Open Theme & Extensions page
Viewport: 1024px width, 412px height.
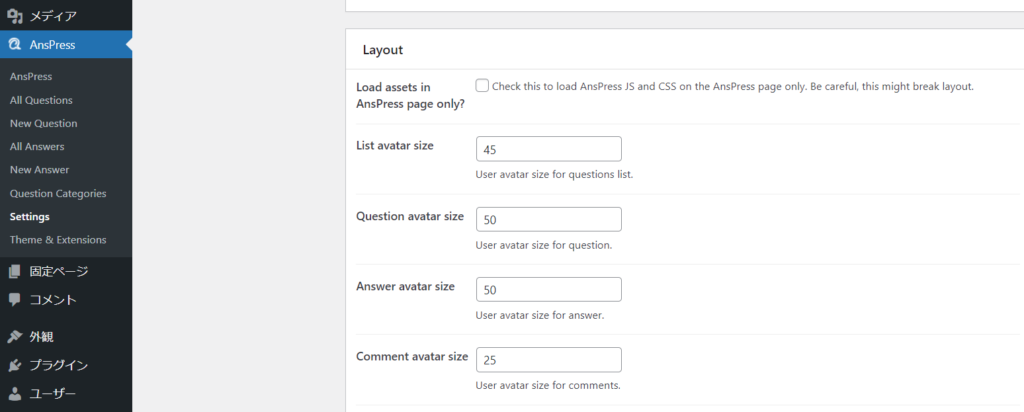57,240
